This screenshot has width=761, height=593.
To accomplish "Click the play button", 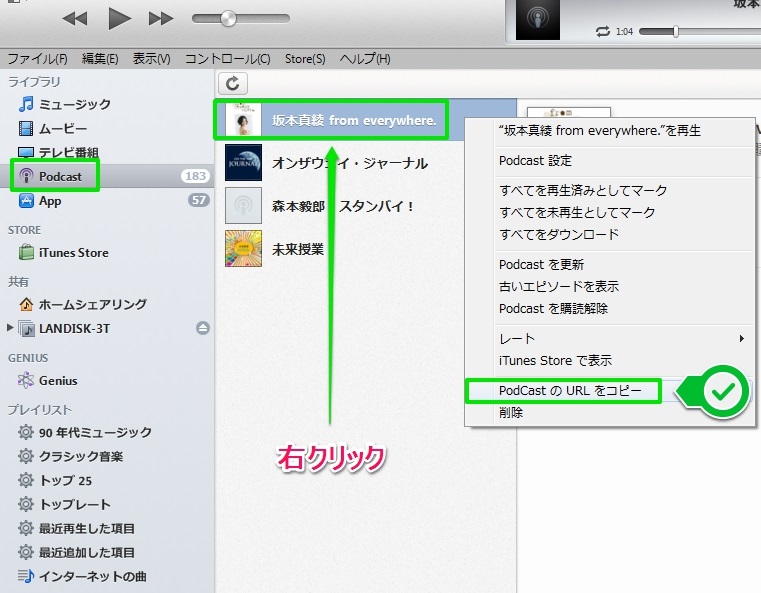I will pos(119,19).
